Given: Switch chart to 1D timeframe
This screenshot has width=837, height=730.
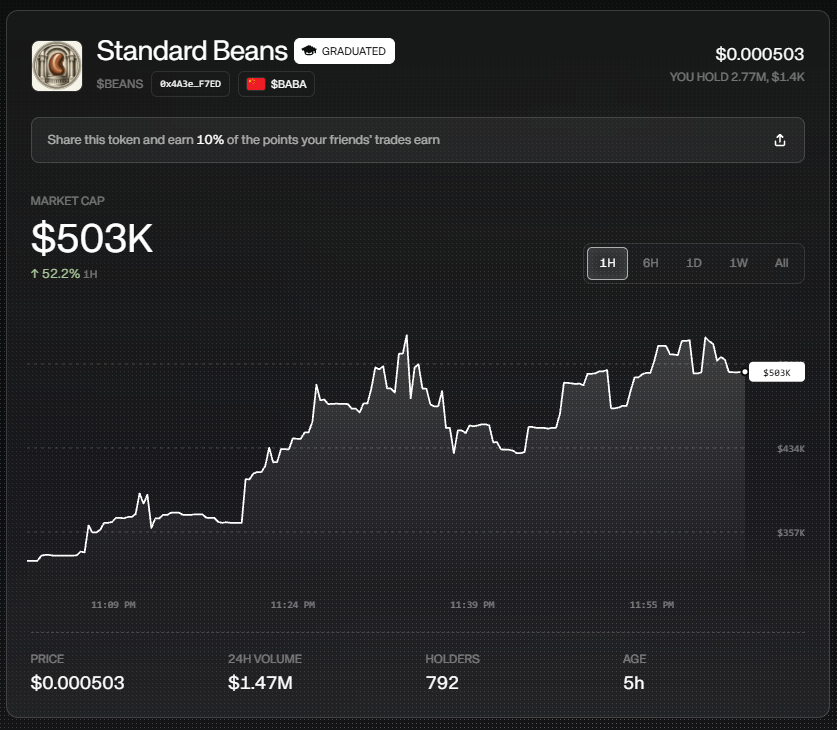Looking at the screenshot, I should tap(693, 263).
